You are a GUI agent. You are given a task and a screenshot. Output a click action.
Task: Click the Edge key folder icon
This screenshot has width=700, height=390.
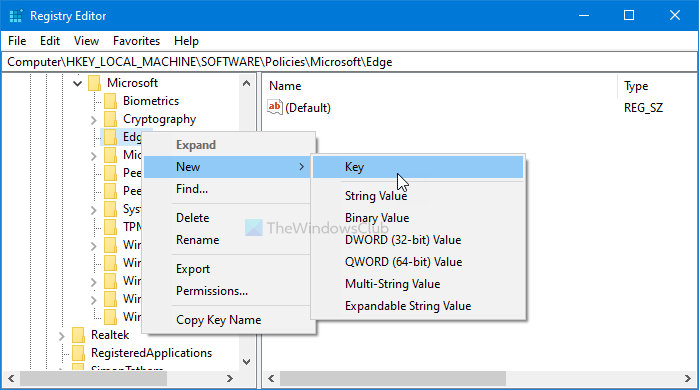tap(110, 137)
